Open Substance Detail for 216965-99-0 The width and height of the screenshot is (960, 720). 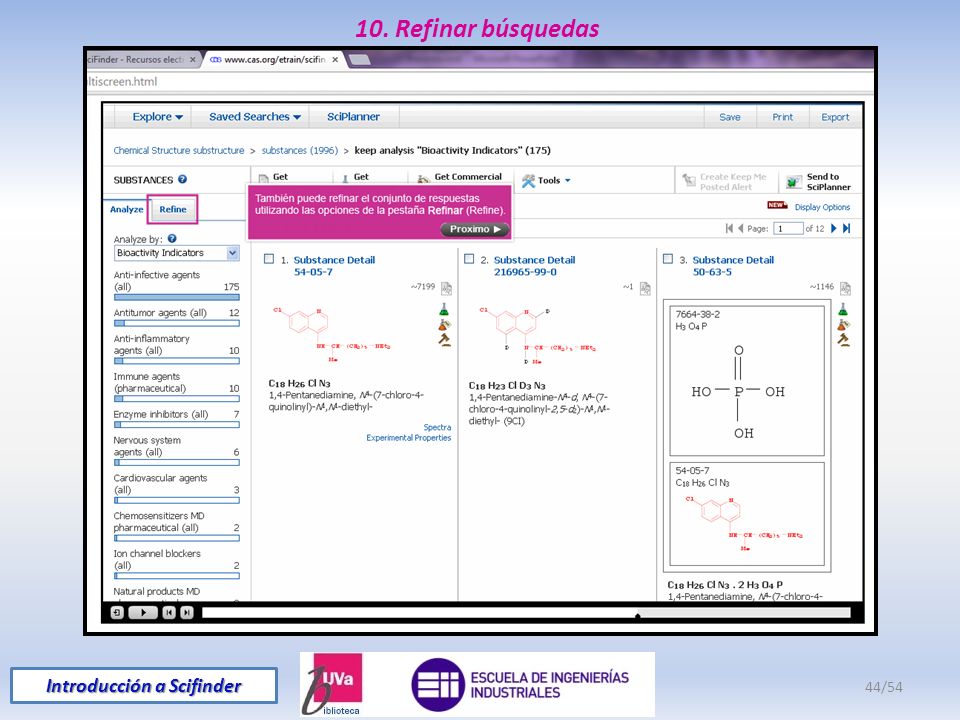click(x=534, y=266)
